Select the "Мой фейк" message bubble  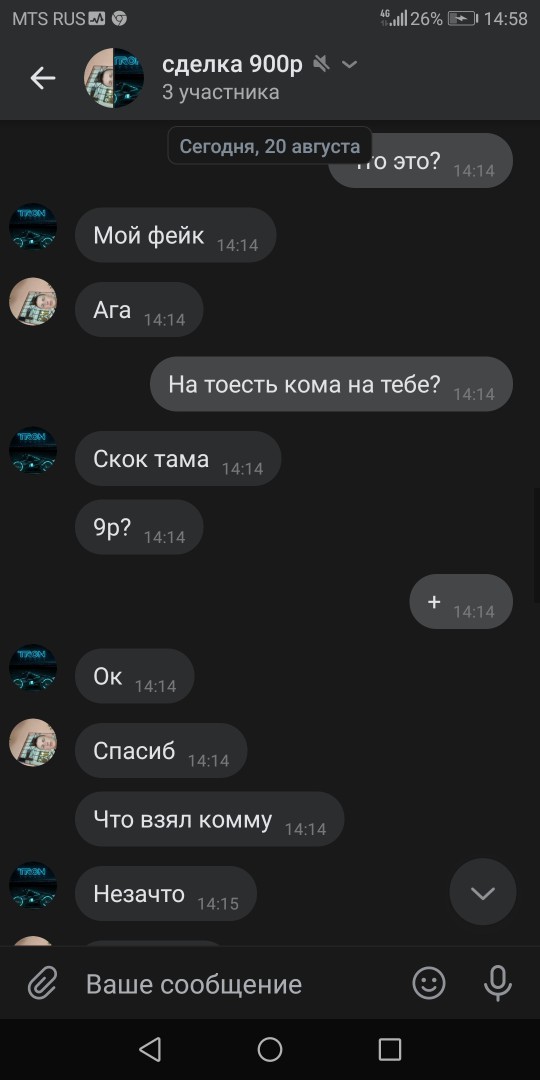175,236
